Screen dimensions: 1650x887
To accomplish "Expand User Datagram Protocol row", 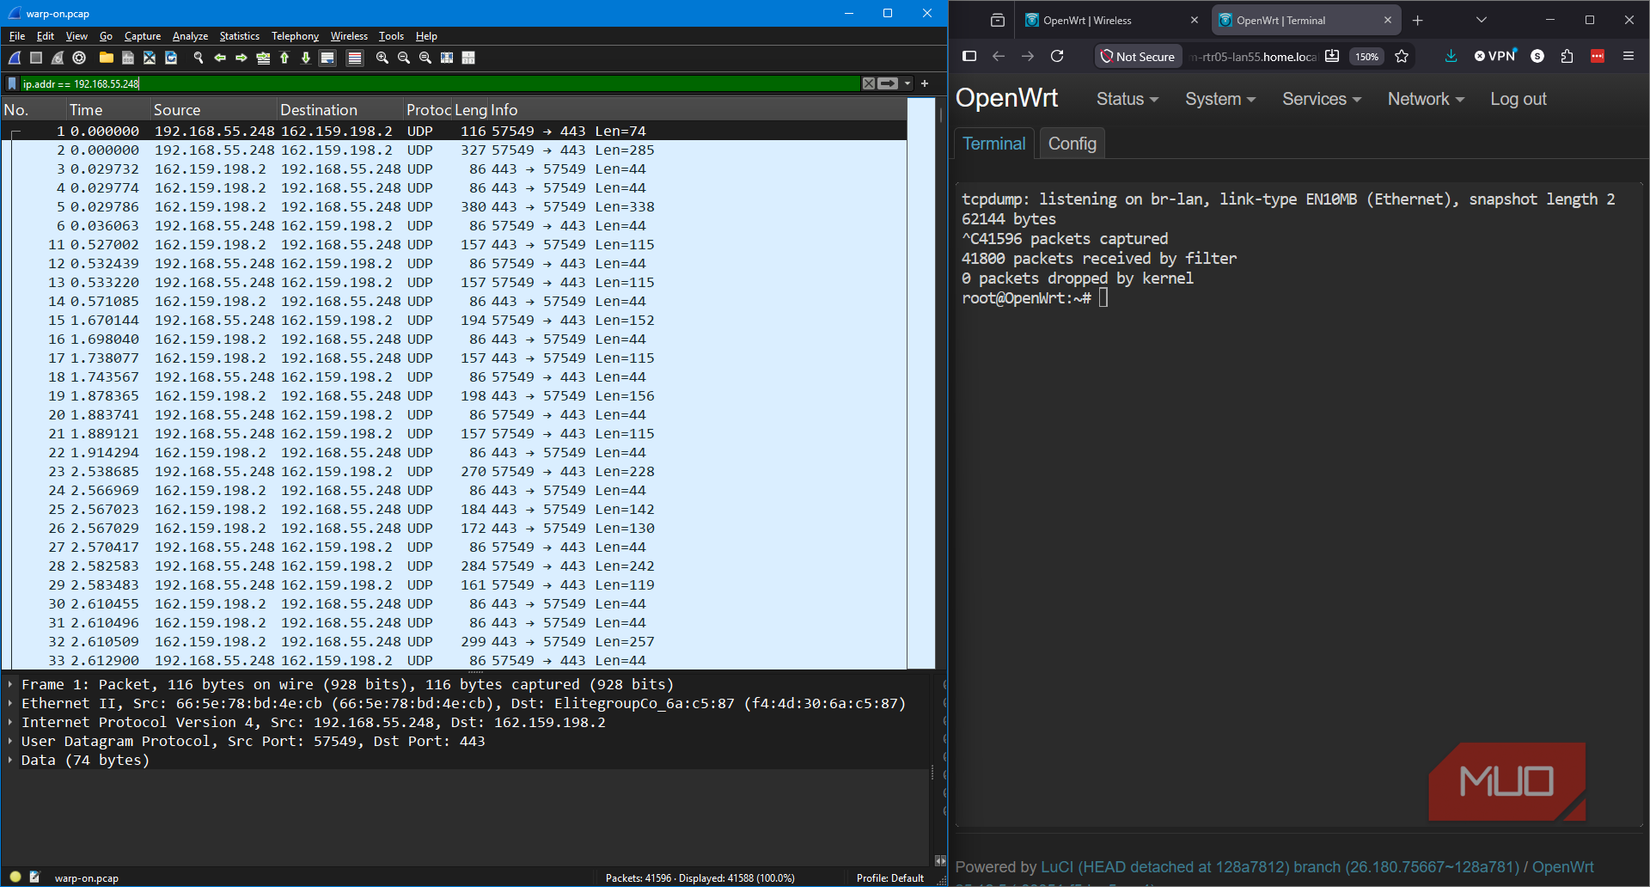I will pyautogui.click(x=10, y=742).
